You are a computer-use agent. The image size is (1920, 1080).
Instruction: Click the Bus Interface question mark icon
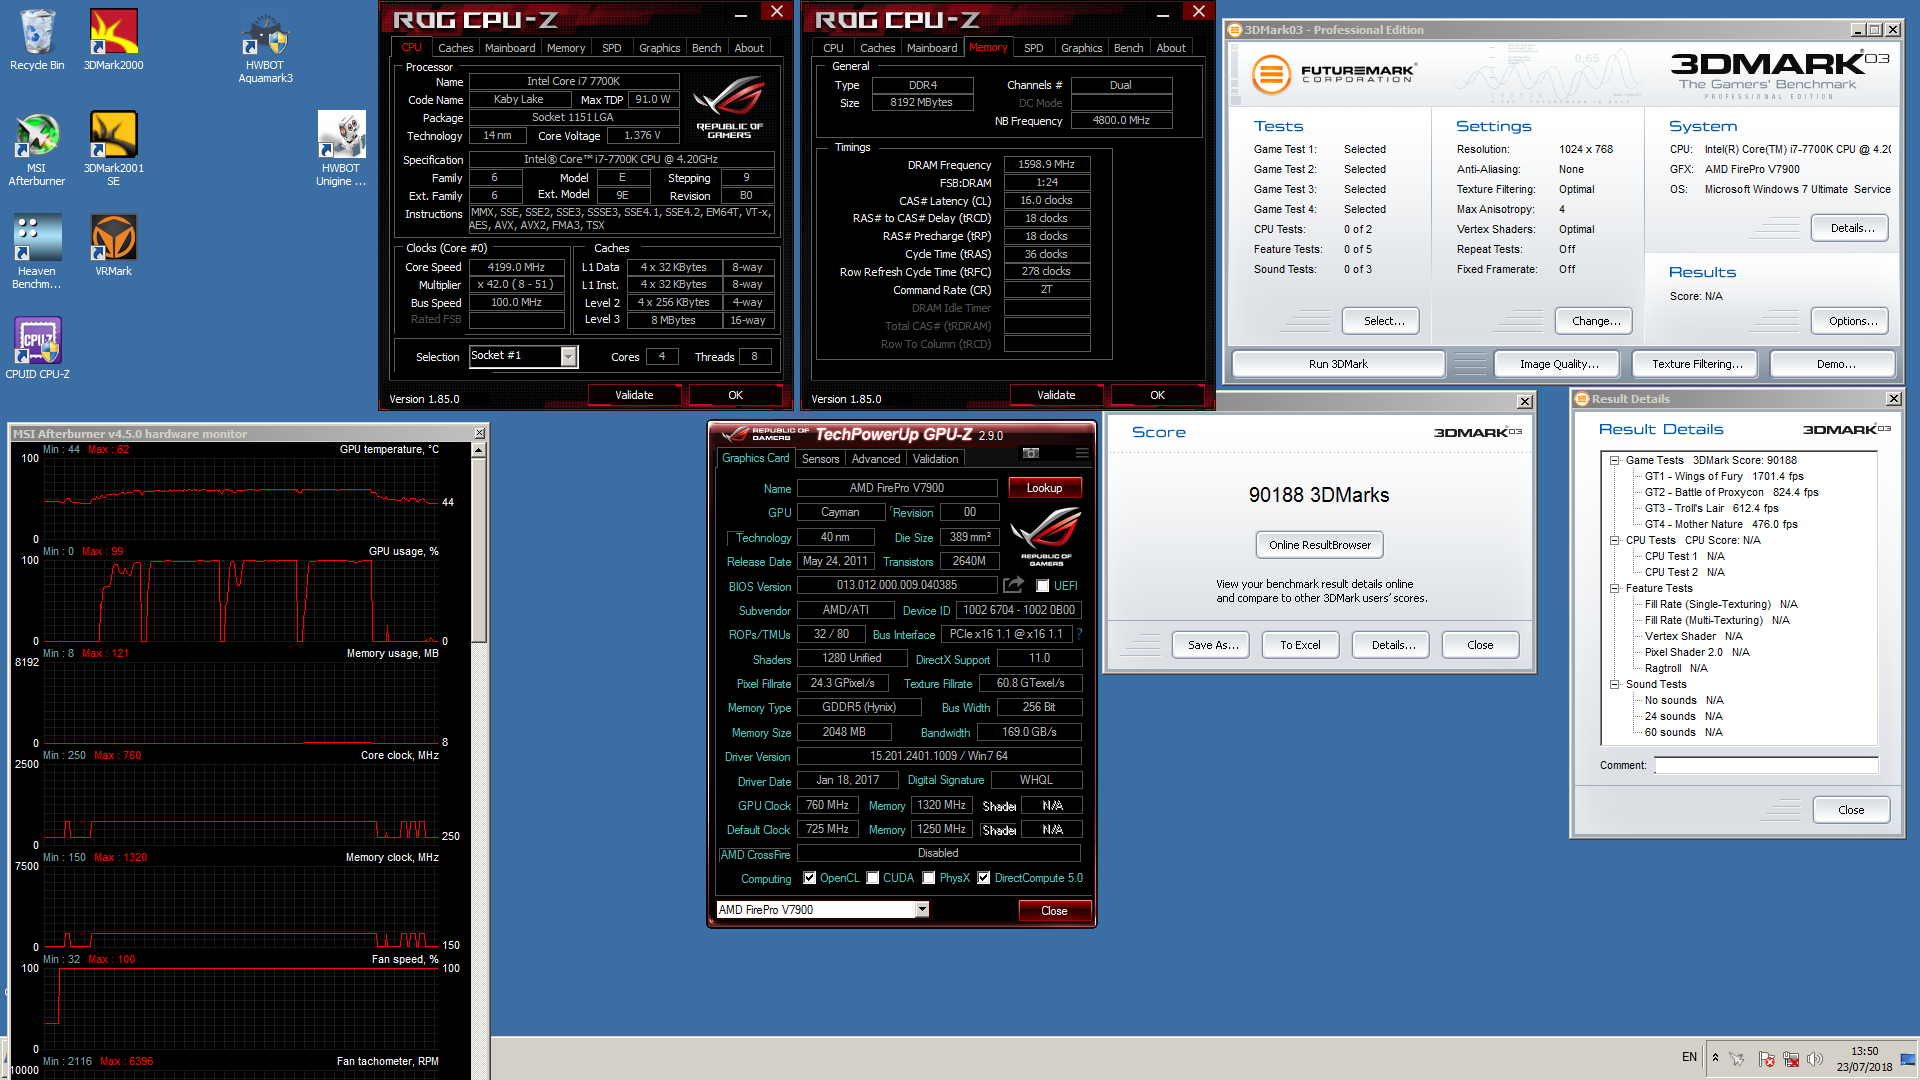(1079, 634)
